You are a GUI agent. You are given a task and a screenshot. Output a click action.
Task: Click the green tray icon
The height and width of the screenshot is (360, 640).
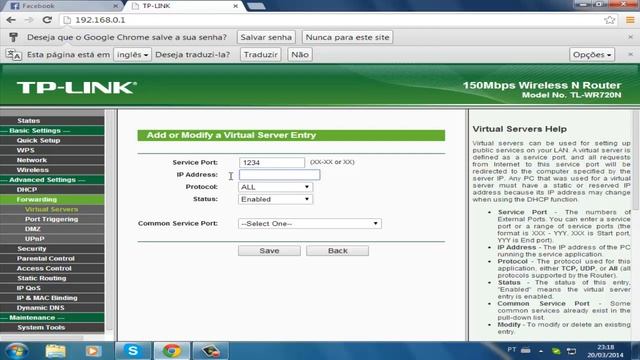point(556,351)
